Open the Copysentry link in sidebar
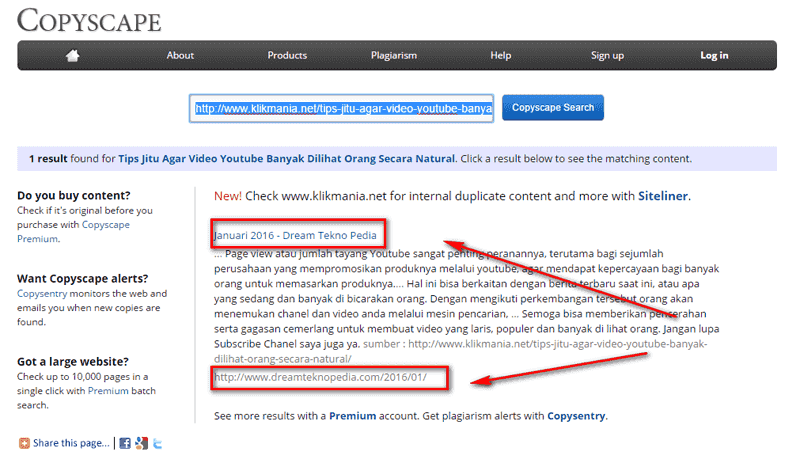The image size is (800, 463). pos(42,294)
